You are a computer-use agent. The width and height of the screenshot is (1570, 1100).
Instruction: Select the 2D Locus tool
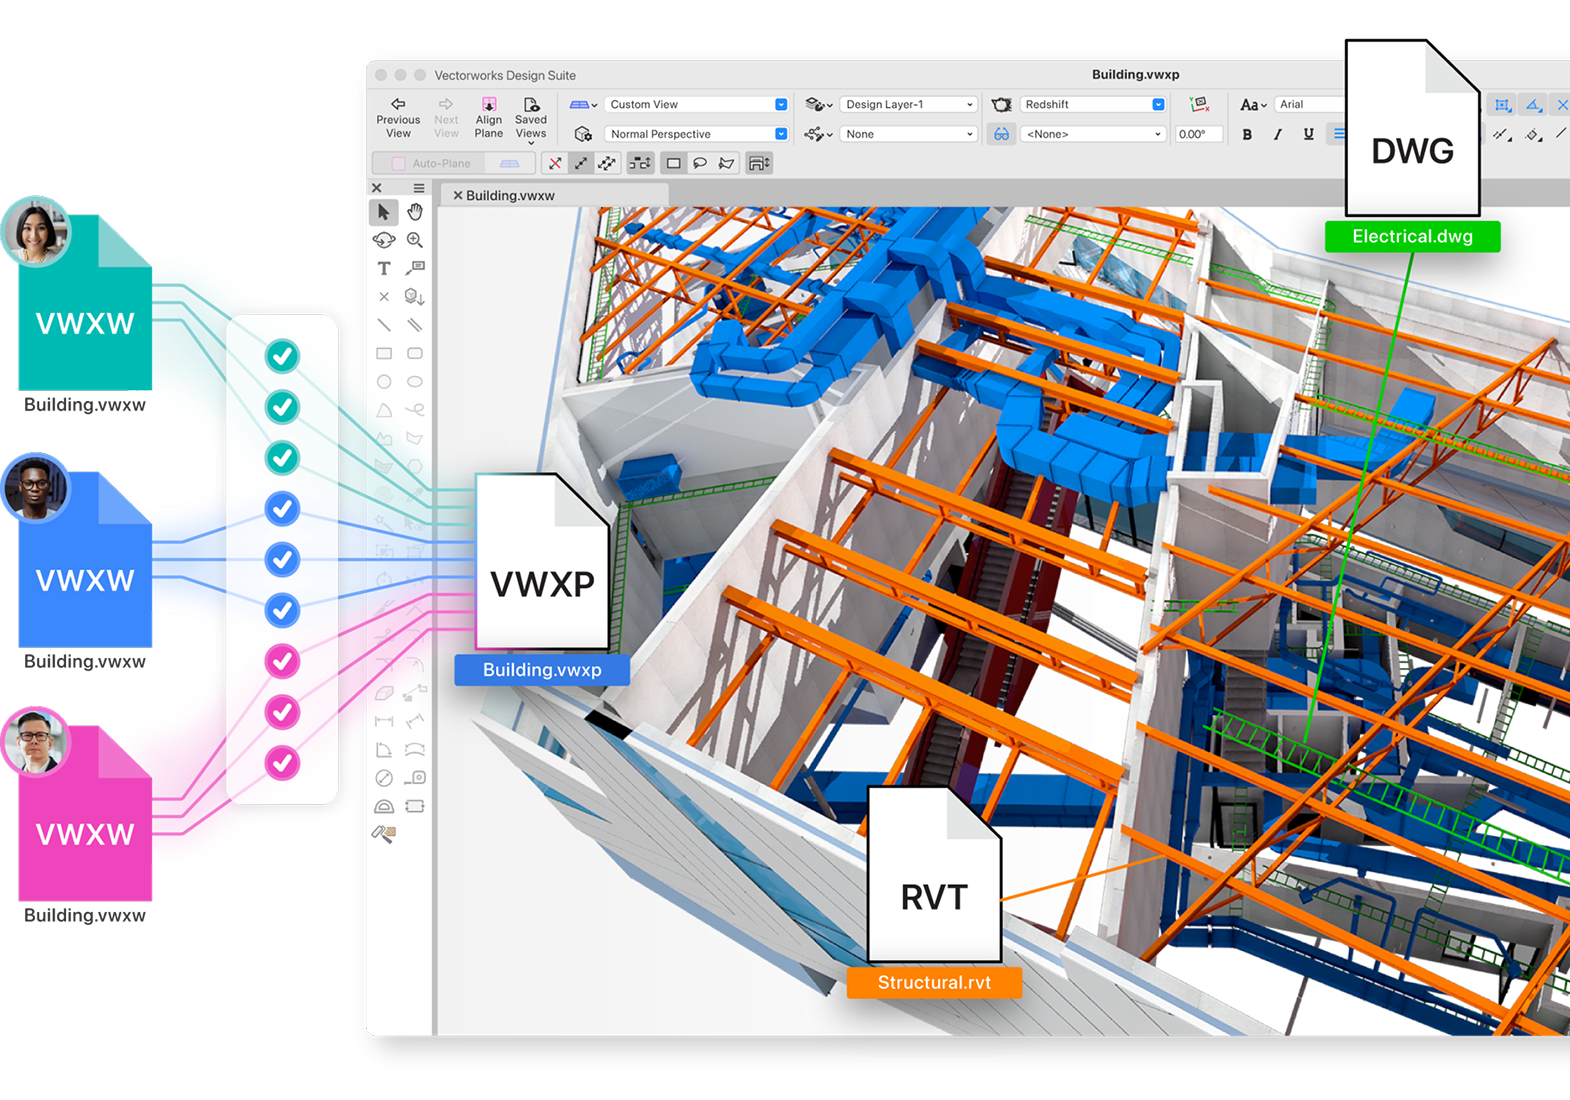[x=384, y=297]
